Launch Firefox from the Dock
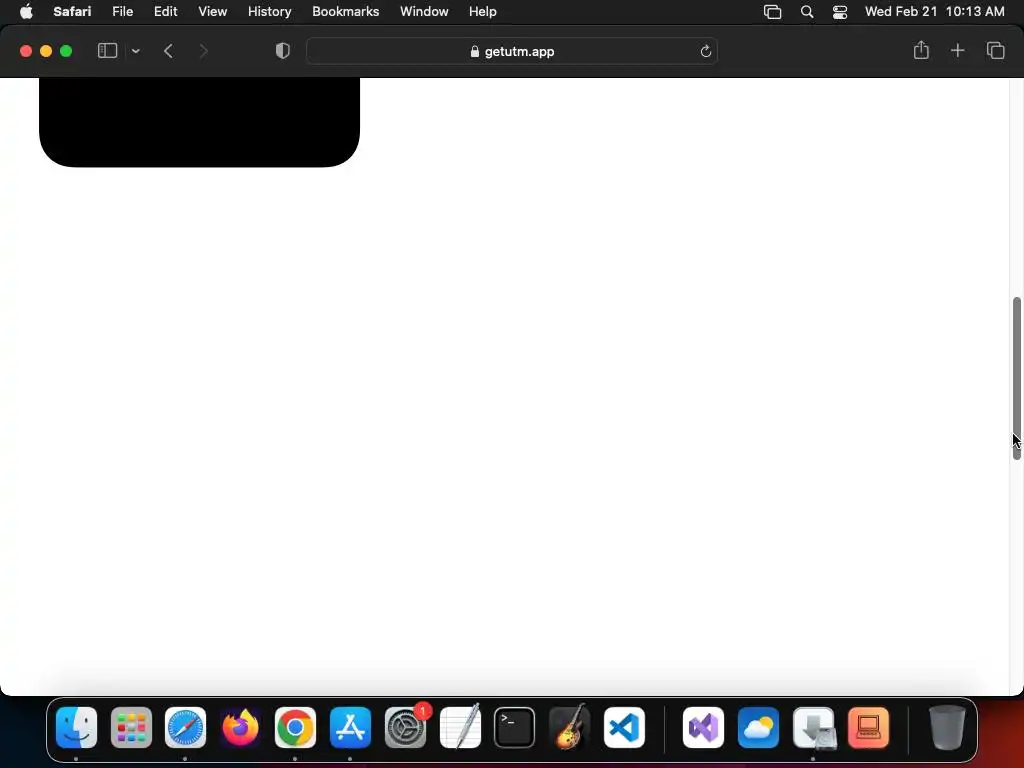The height and width of the screenshot is (768, 1024). [240, 727]
